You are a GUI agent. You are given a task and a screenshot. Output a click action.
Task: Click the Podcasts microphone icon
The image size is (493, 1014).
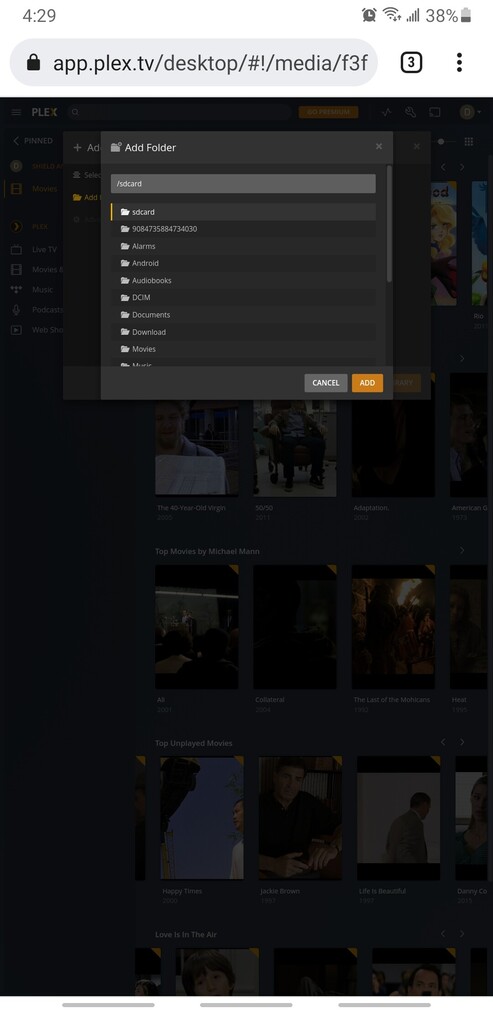(17, 310)
